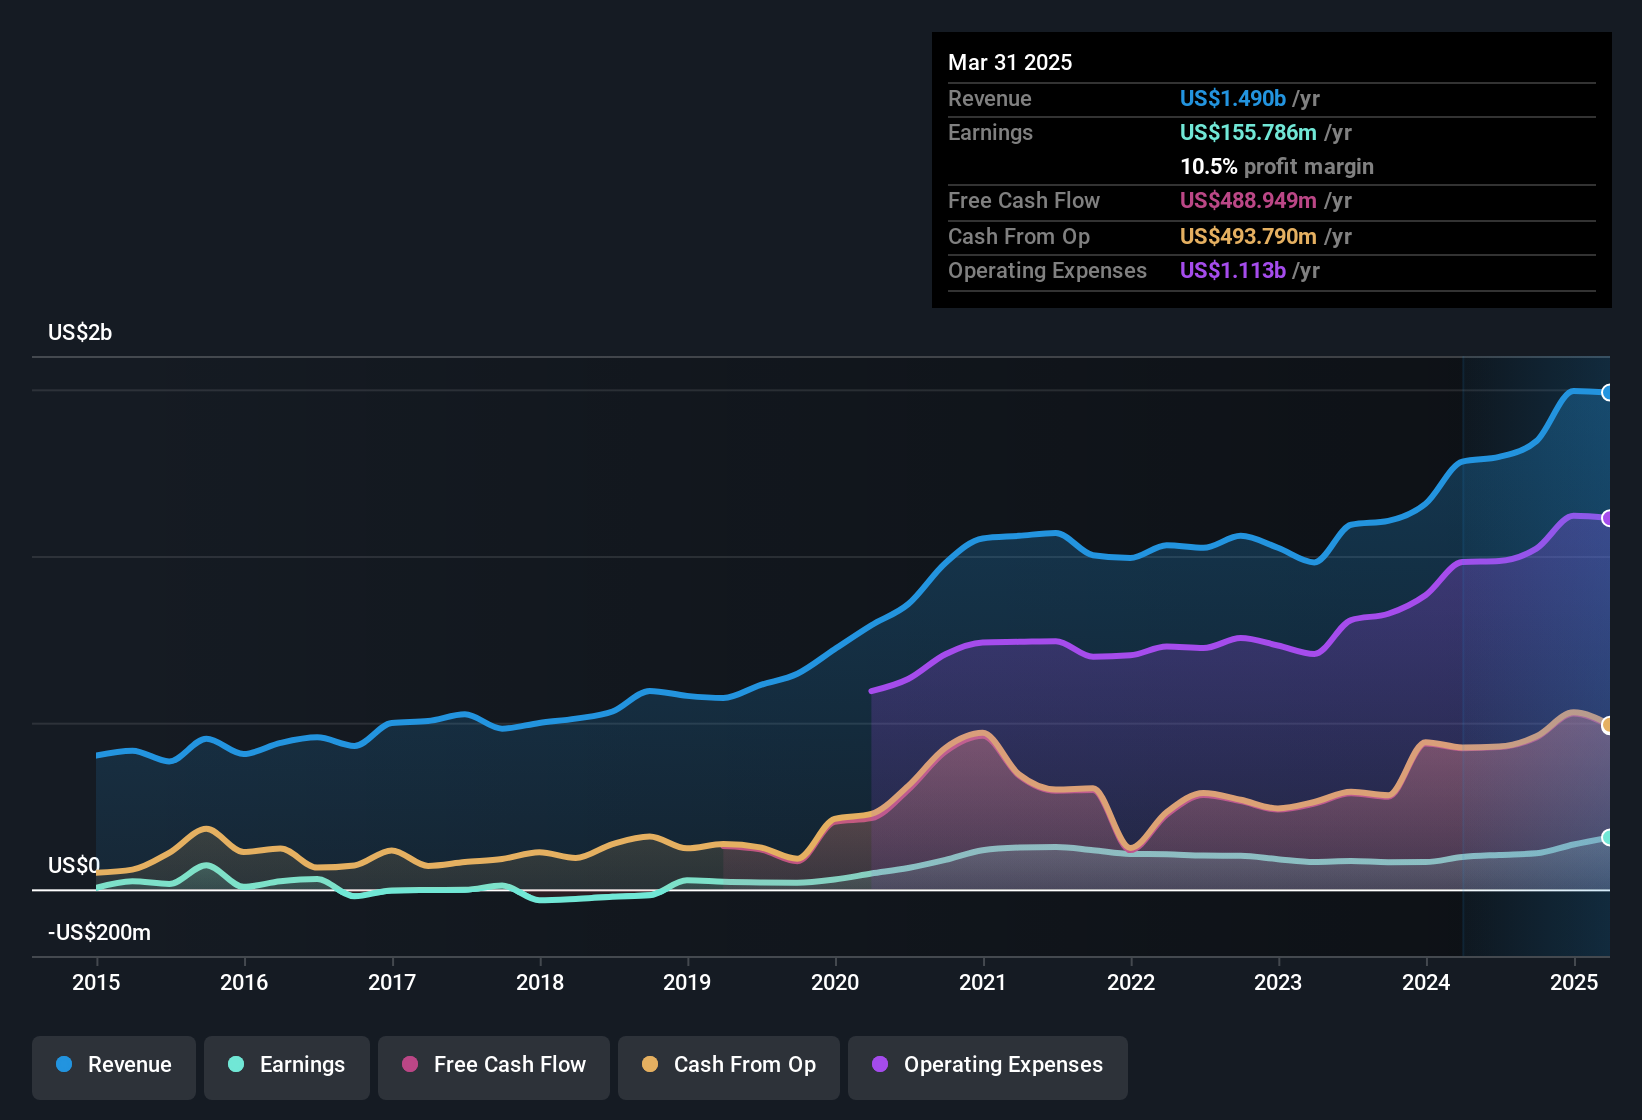
Task: Click the orange Cash From Op dot
Action: [650, 1065]
